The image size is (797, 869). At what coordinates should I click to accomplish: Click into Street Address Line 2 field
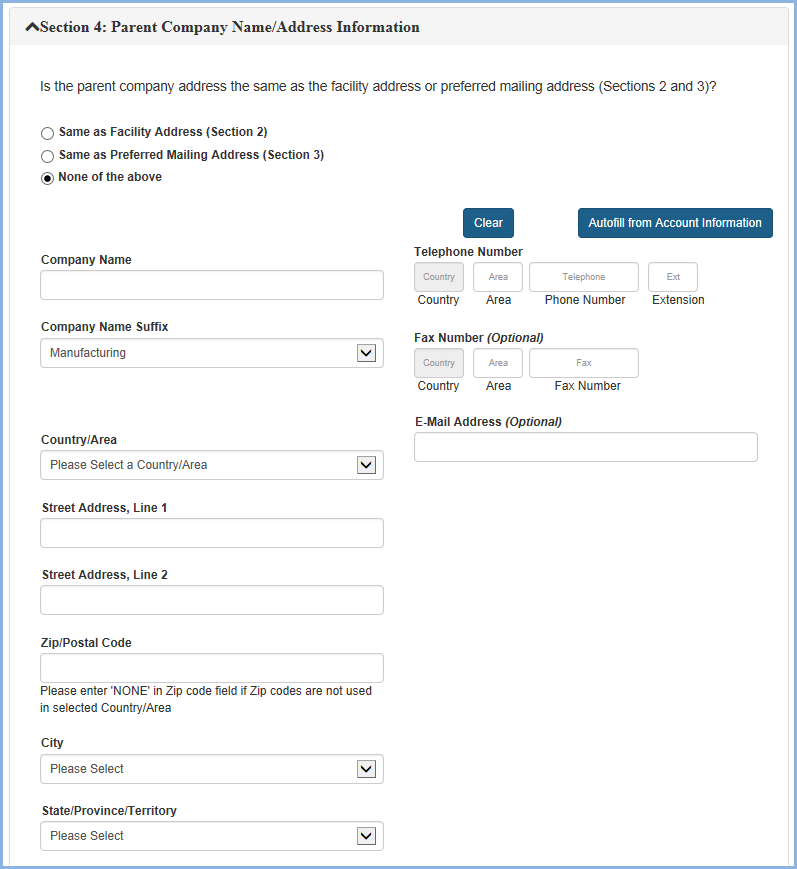[x=211, y=600]
